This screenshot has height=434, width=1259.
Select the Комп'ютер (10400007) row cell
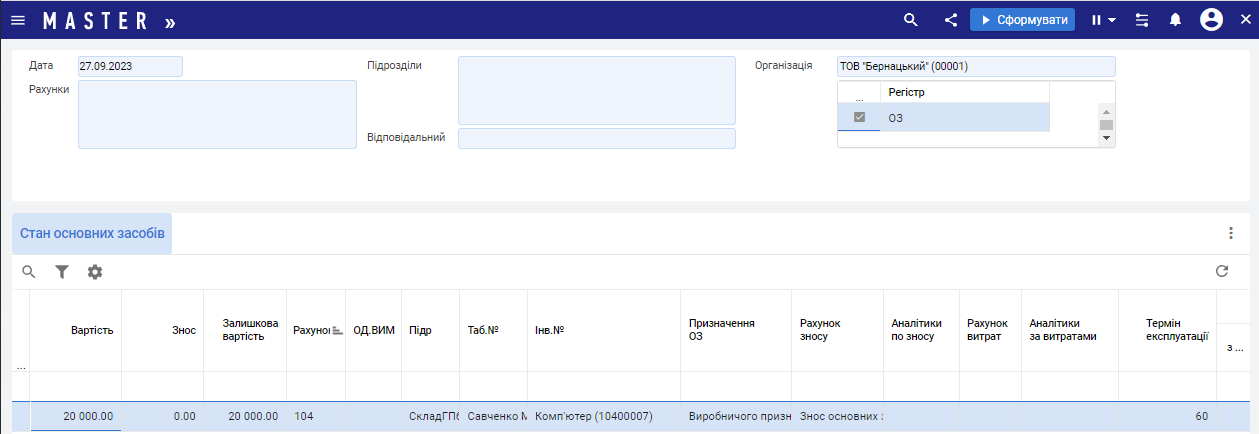594,416
